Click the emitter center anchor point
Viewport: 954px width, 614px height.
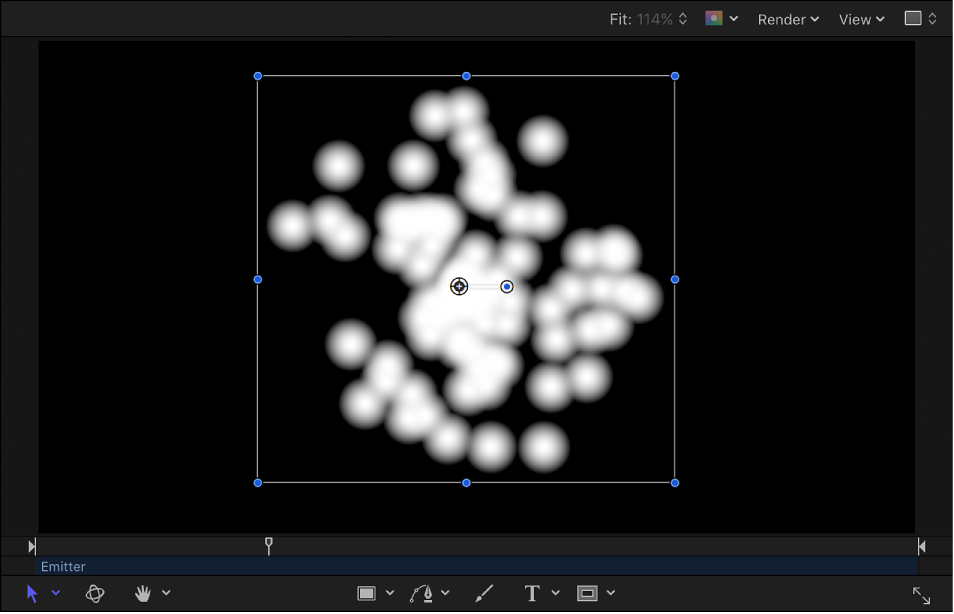click(x=460, y=286)
